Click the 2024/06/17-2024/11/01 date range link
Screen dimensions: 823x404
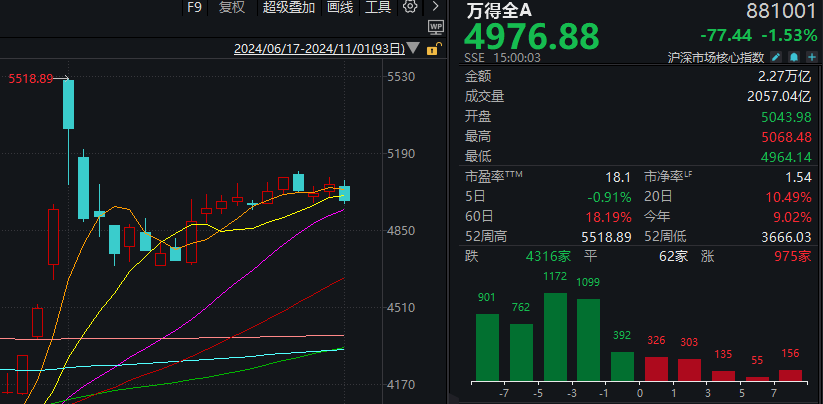pos(318,48)
